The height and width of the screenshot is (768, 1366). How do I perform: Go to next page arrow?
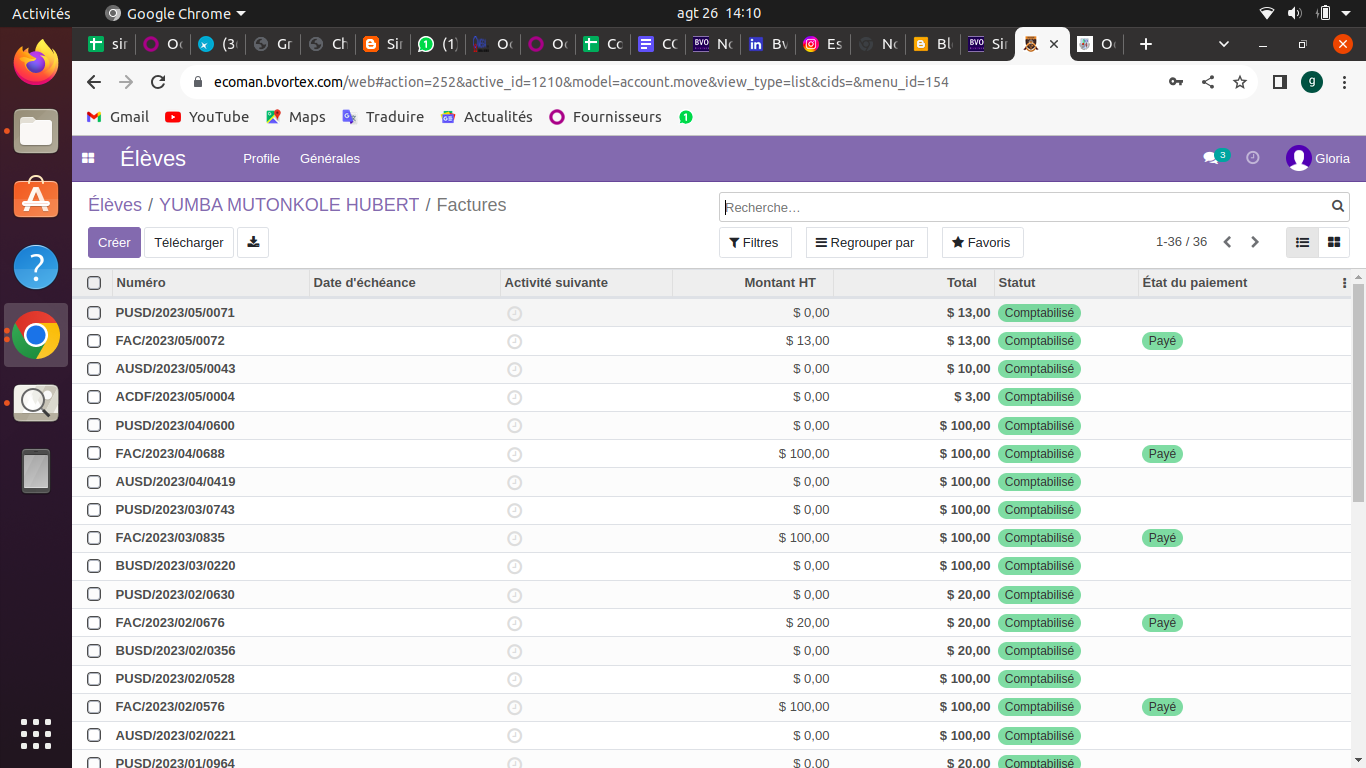[x=1255, y=242]
